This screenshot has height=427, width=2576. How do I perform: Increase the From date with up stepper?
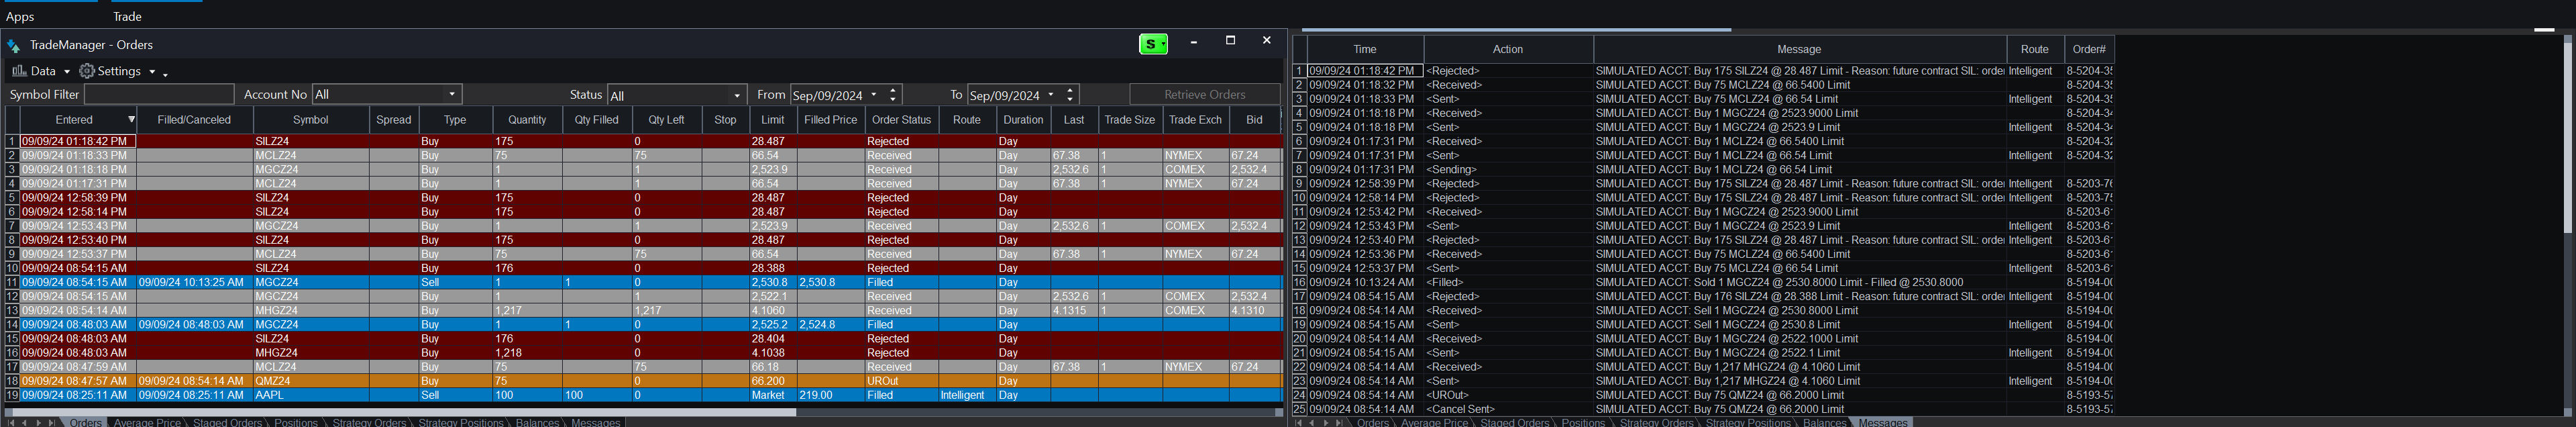[x=893, y=90]
